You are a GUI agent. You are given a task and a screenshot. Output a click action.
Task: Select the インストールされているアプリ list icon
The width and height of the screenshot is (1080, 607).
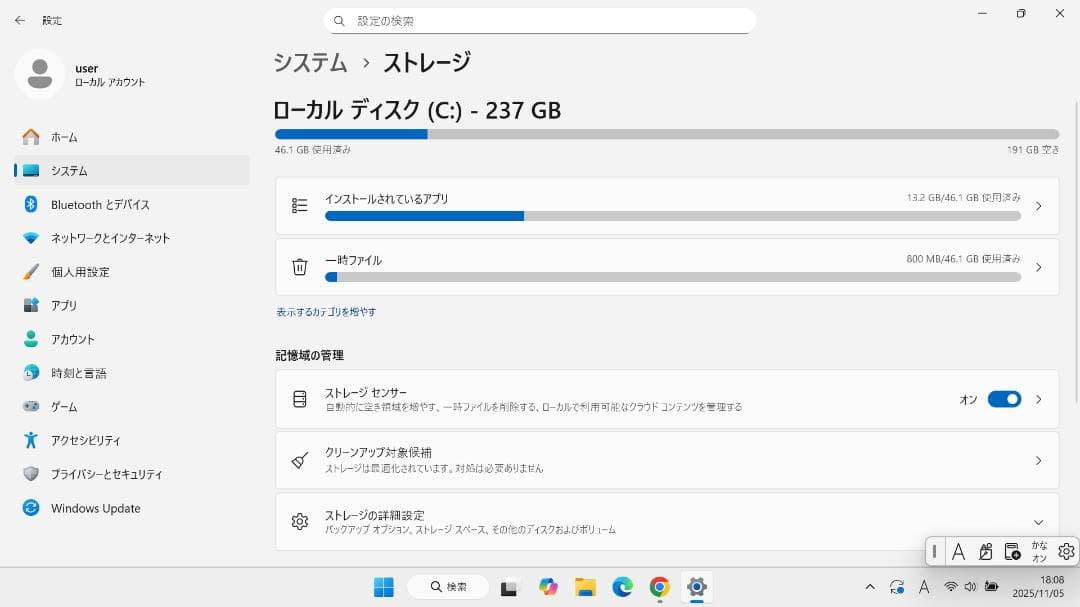[298, 205]
